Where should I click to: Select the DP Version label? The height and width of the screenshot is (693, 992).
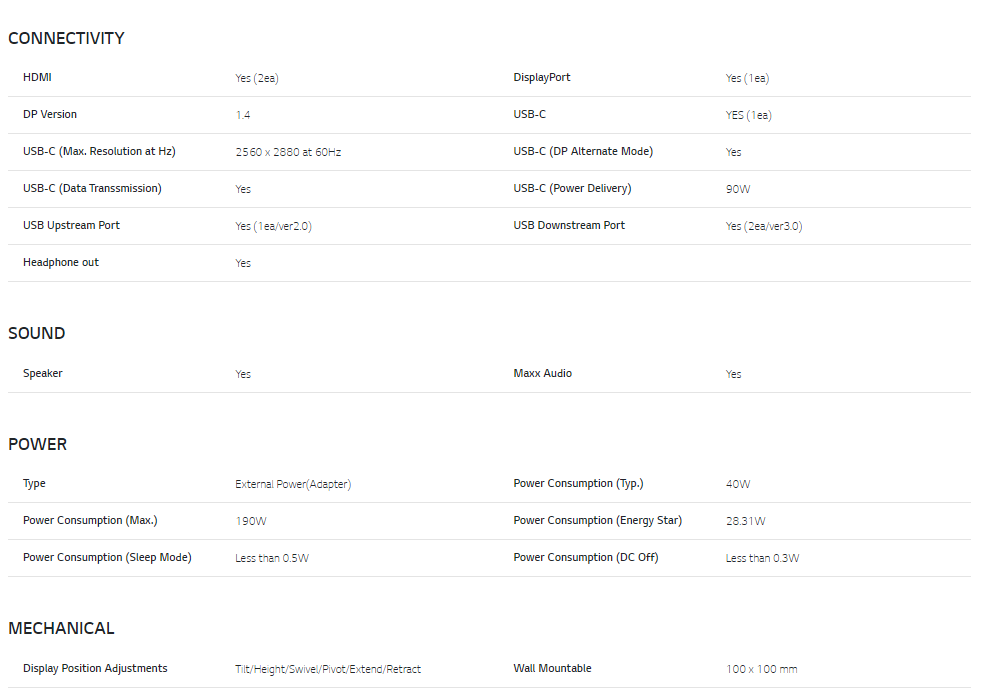50,115
